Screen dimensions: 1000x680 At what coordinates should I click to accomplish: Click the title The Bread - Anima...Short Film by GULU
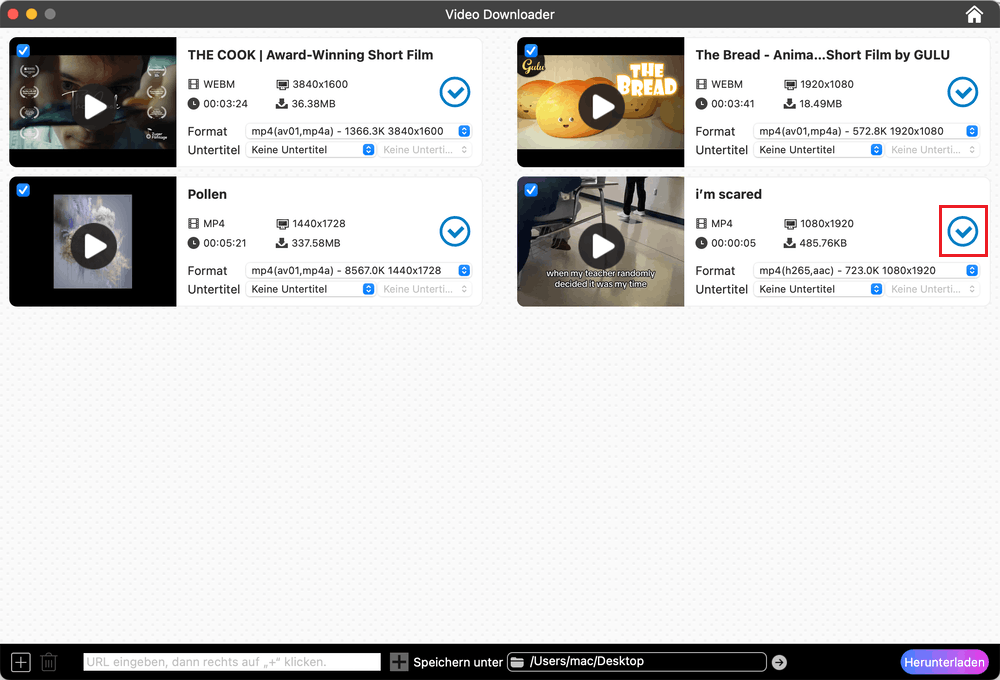(822, 55)
